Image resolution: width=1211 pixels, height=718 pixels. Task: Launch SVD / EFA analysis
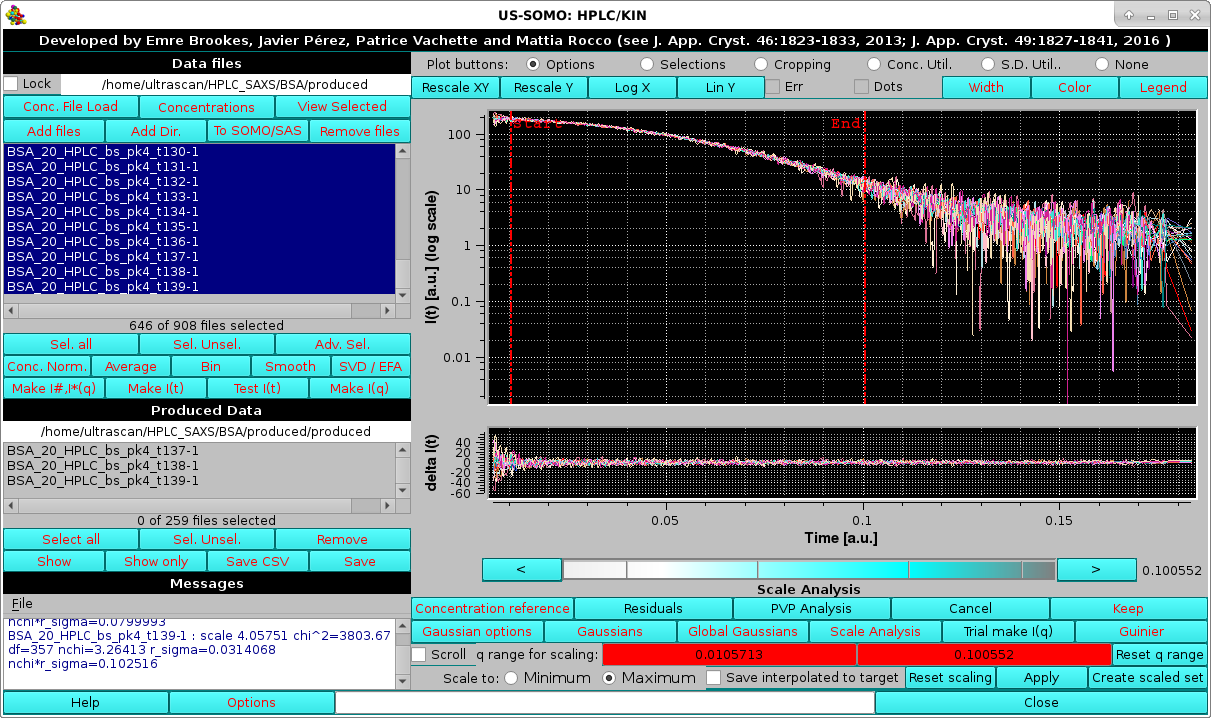pos(370,366)
